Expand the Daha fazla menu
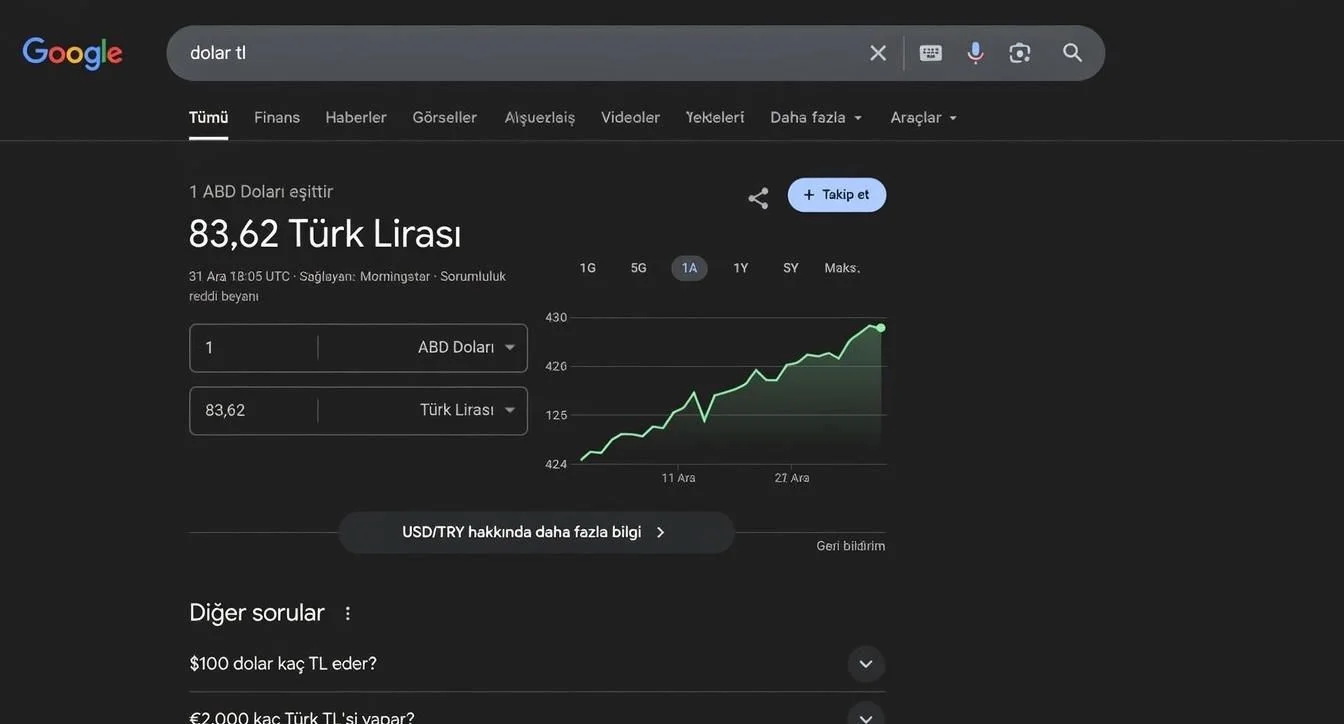Viewport: 1344px width, 724px height. [x=816, y=117]
